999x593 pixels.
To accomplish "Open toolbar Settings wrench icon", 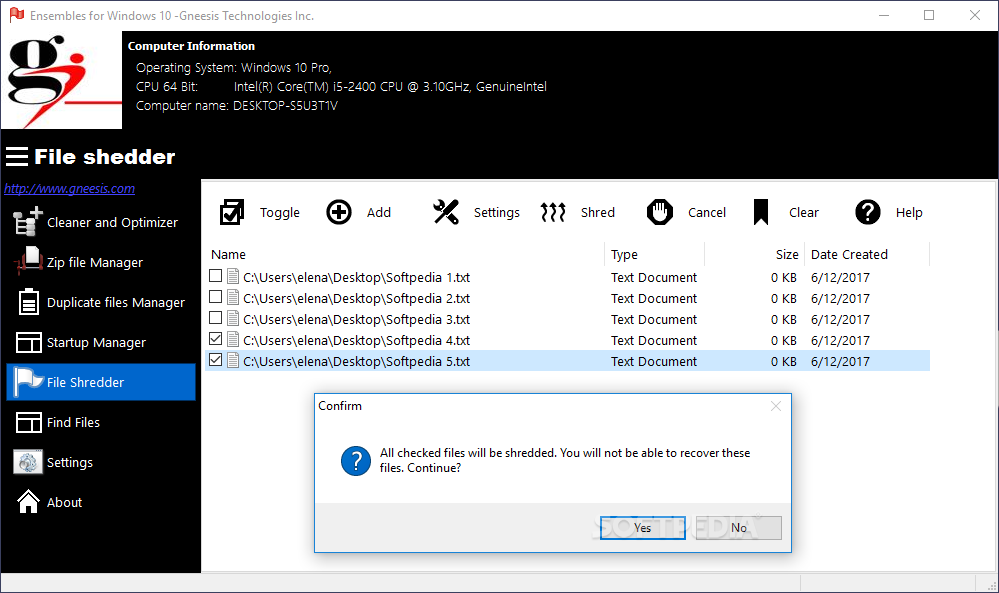I will tap(446, 212).
